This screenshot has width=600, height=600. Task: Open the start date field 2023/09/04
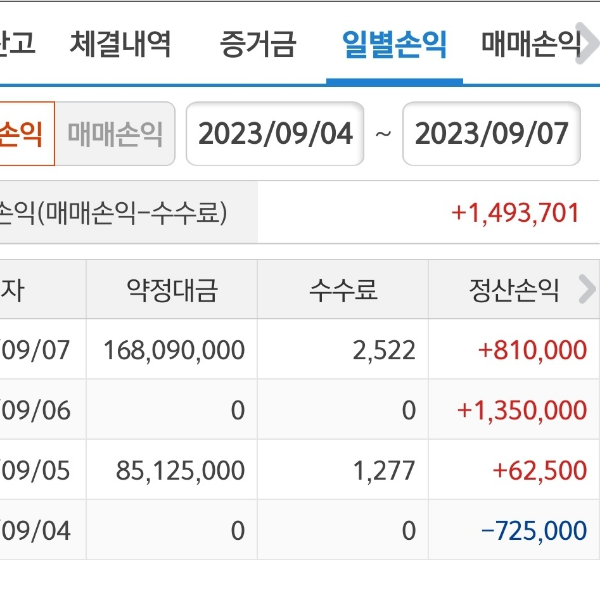coord(275,134)
